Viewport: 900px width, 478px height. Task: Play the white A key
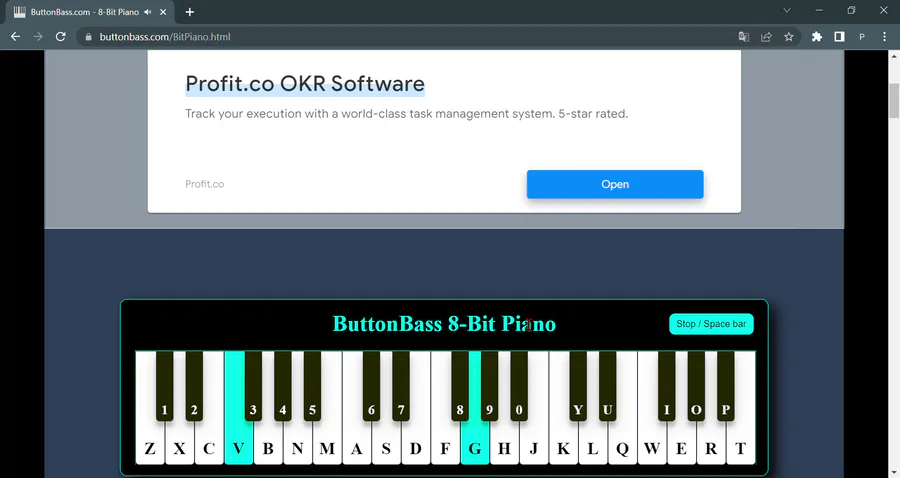coord(356,449)
